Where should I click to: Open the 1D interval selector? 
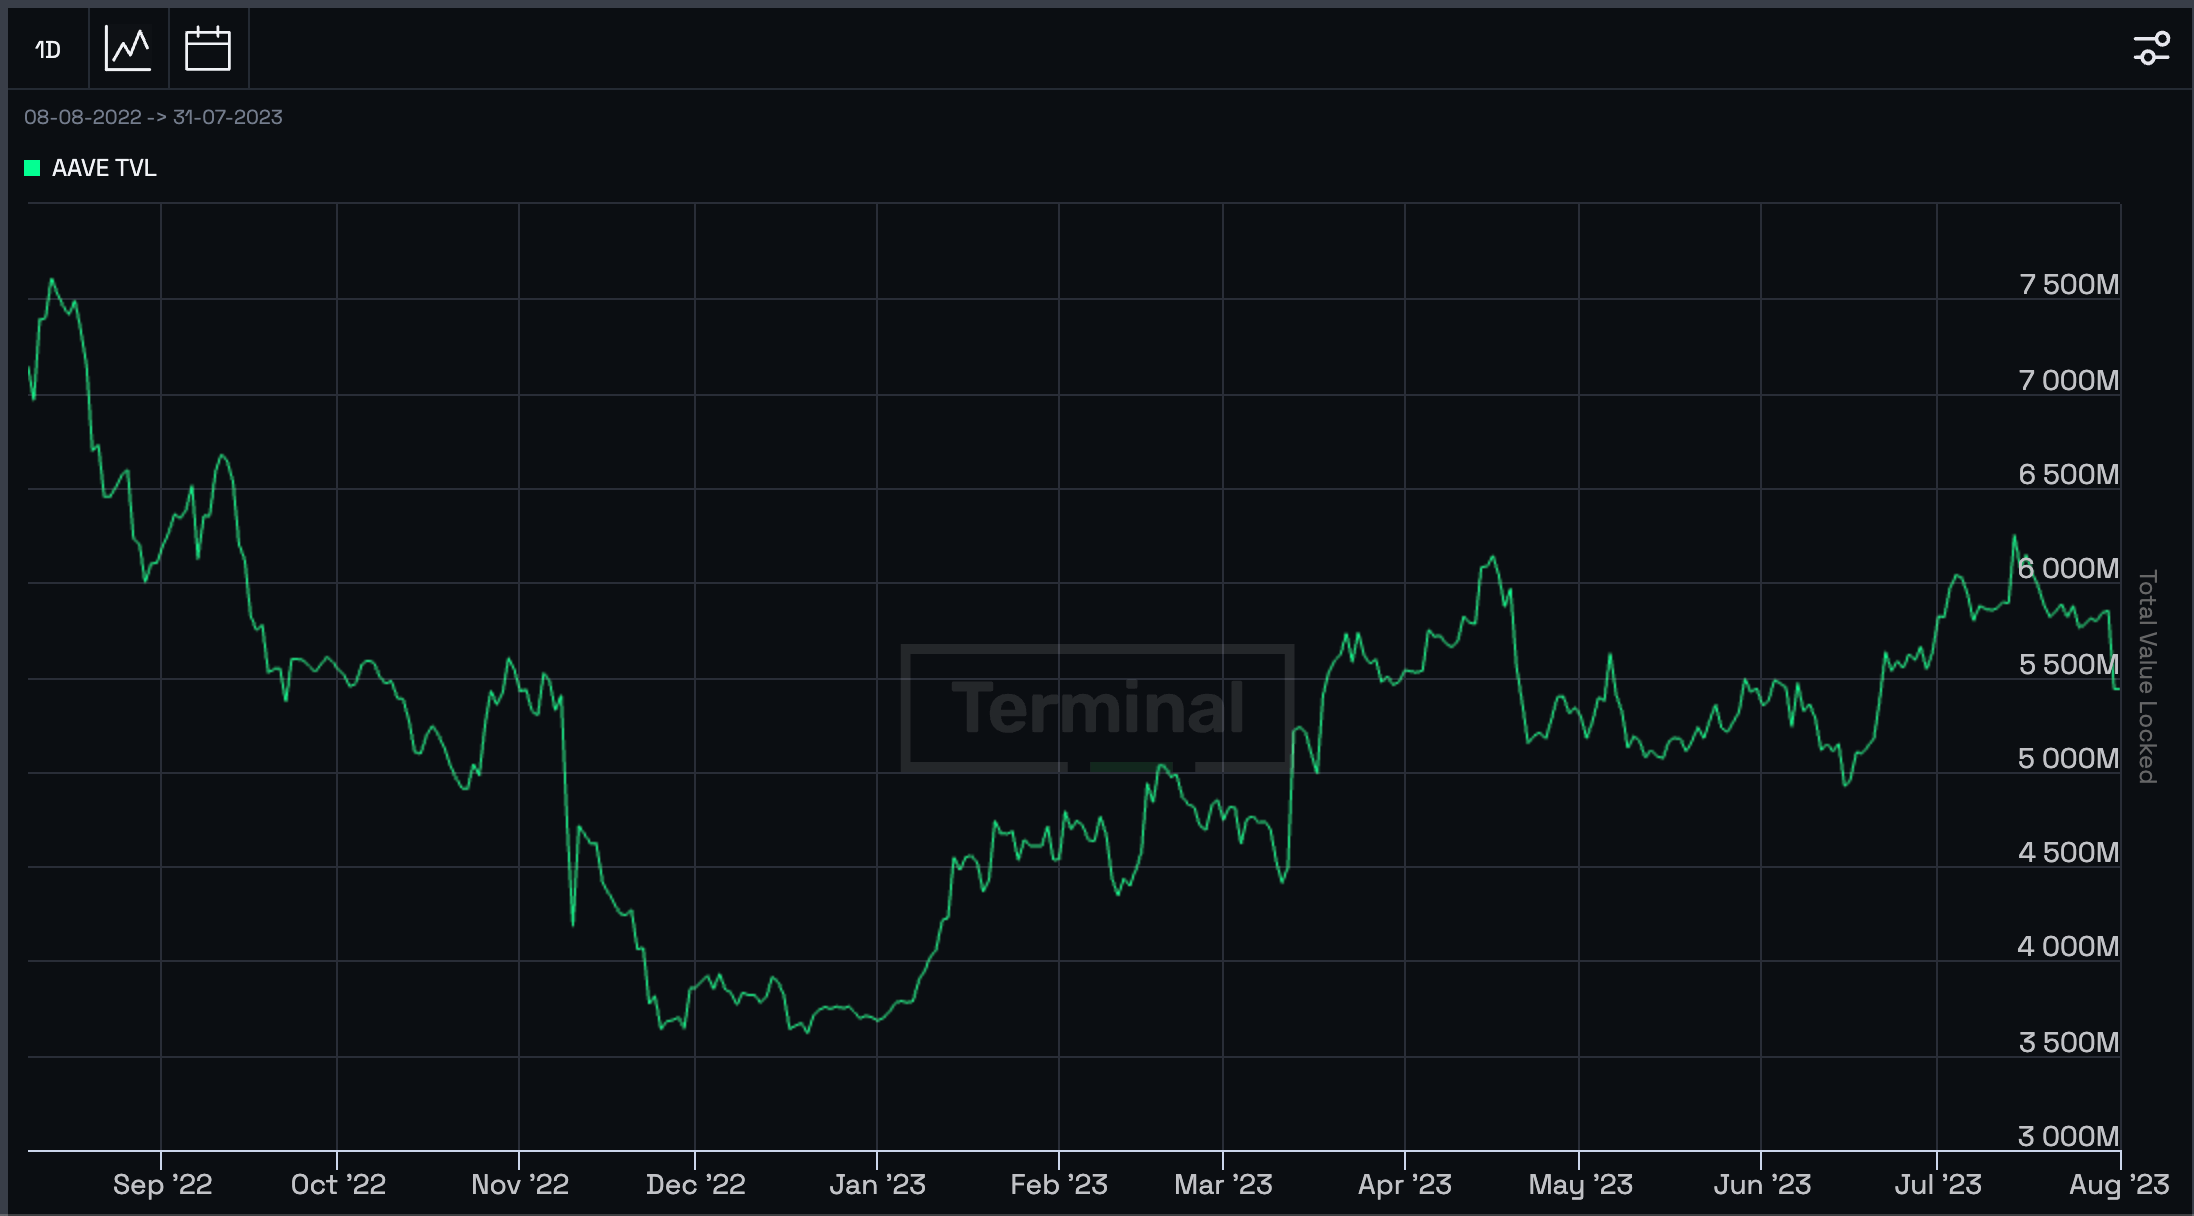coord(48,49)
